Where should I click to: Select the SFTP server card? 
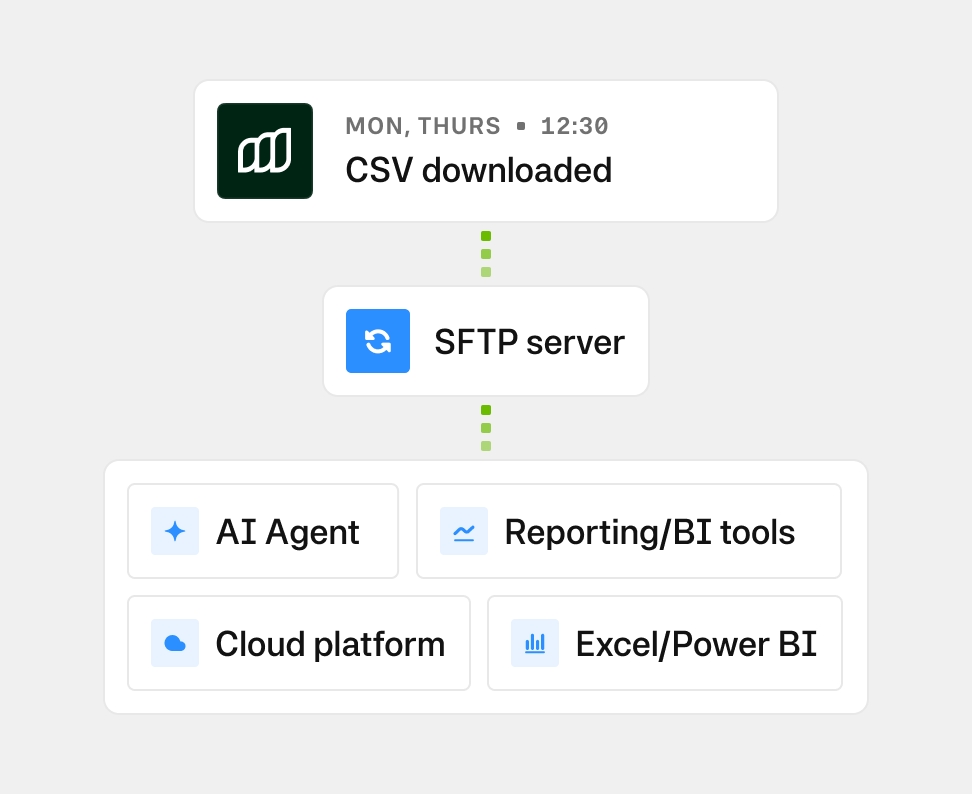[486, 341]
